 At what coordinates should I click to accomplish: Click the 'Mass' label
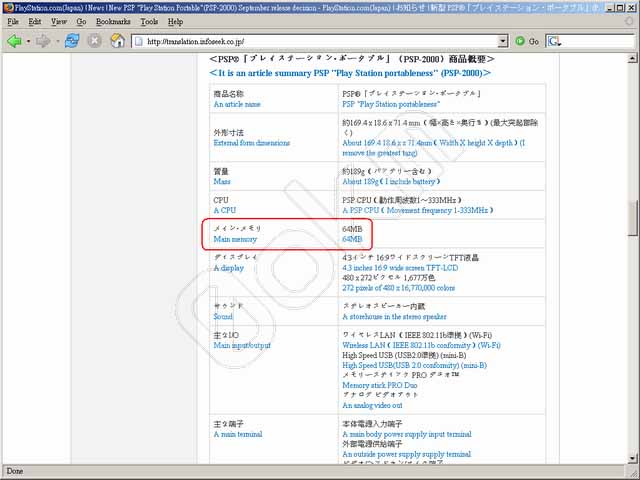[222, 181]
